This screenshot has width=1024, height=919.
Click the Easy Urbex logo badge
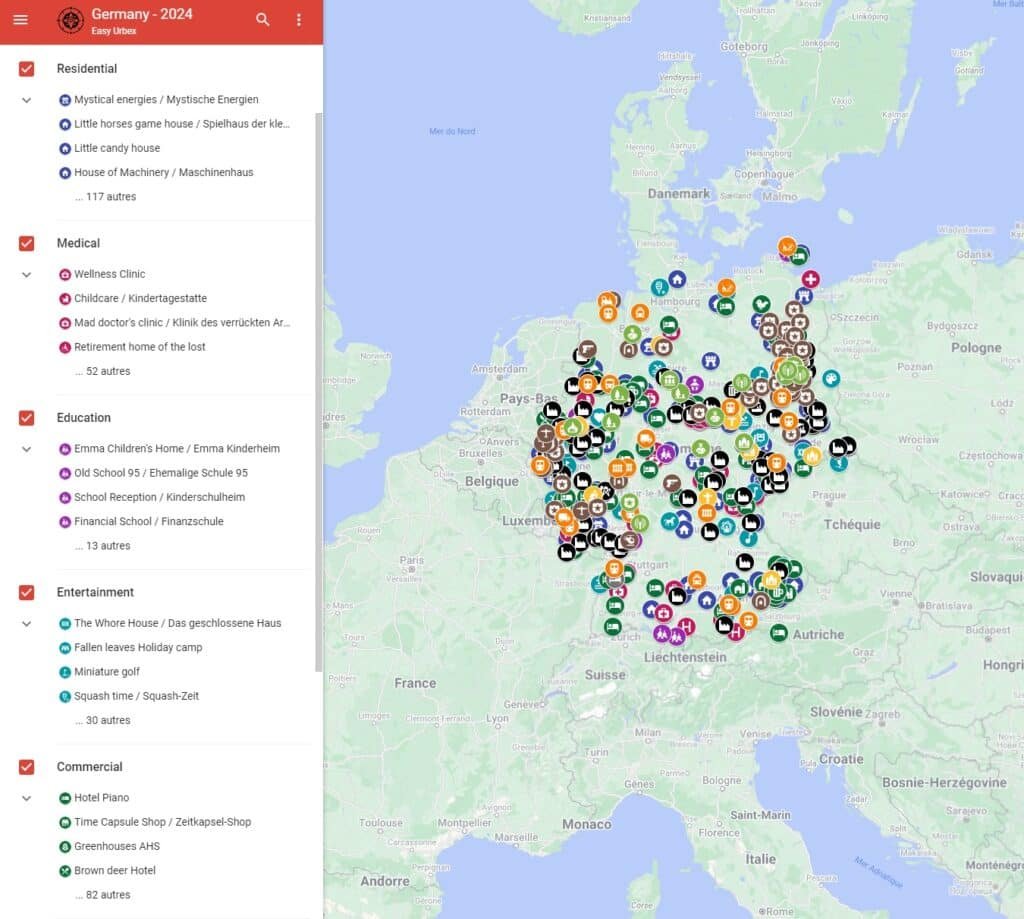pyautogui.click(x=70, y=20)
